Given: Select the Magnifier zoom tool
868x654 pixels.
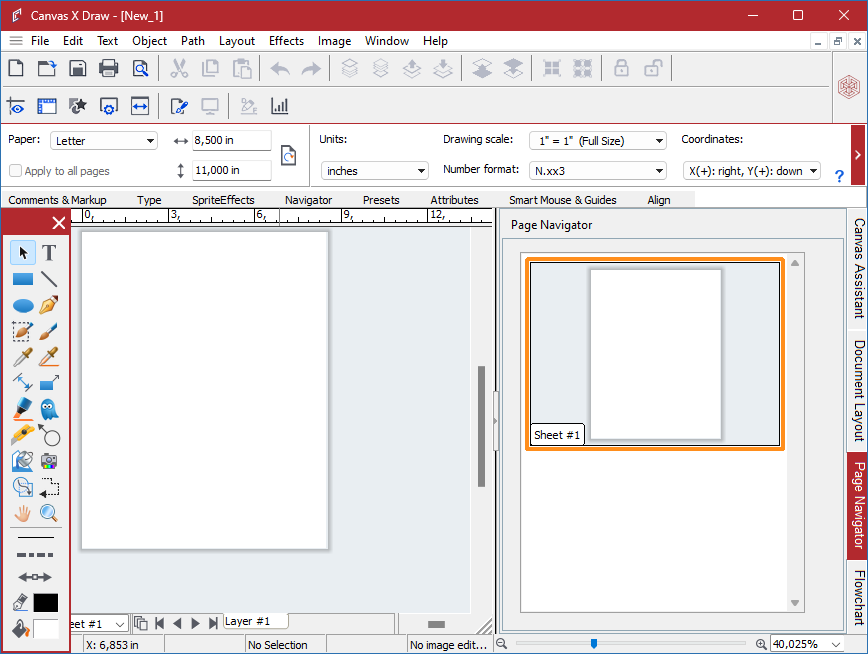Looking at the screenshot, I should [49, 514].
